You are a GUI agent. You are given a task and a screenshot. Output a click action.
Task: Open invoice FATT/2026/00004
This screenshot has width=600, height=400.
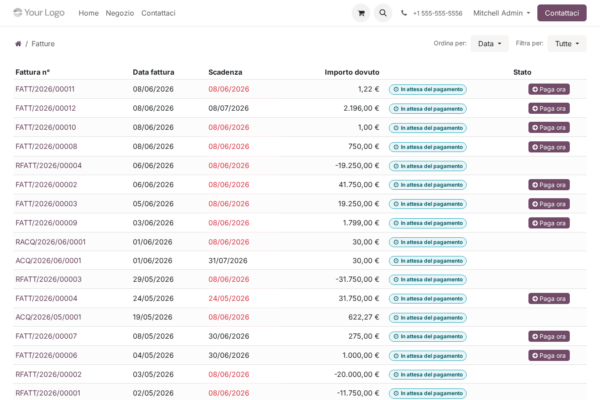46,299
